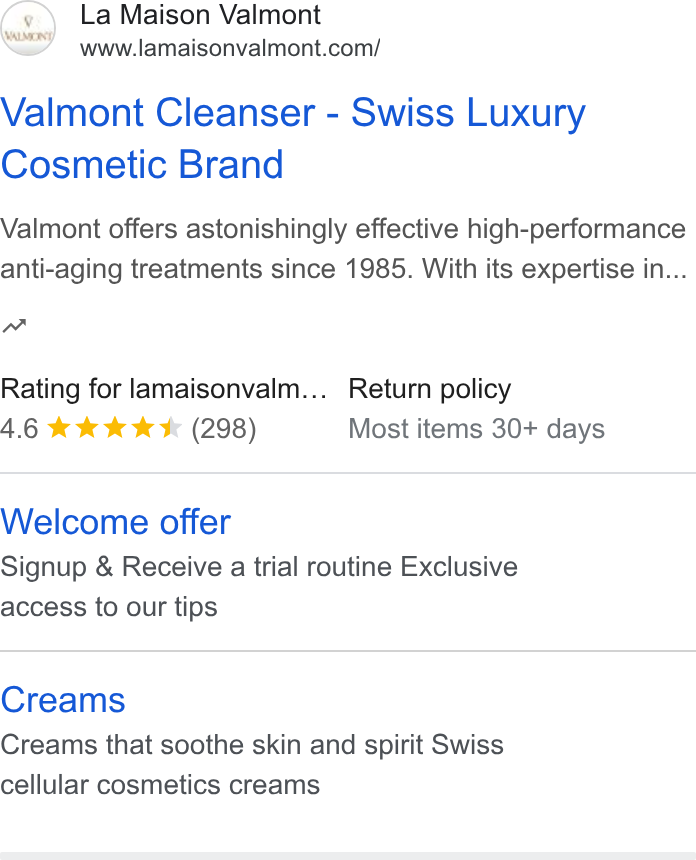Click the 4.6 rating score number
Image resolution: width=696 pixels, height=860 pixels.
(19, 429)
